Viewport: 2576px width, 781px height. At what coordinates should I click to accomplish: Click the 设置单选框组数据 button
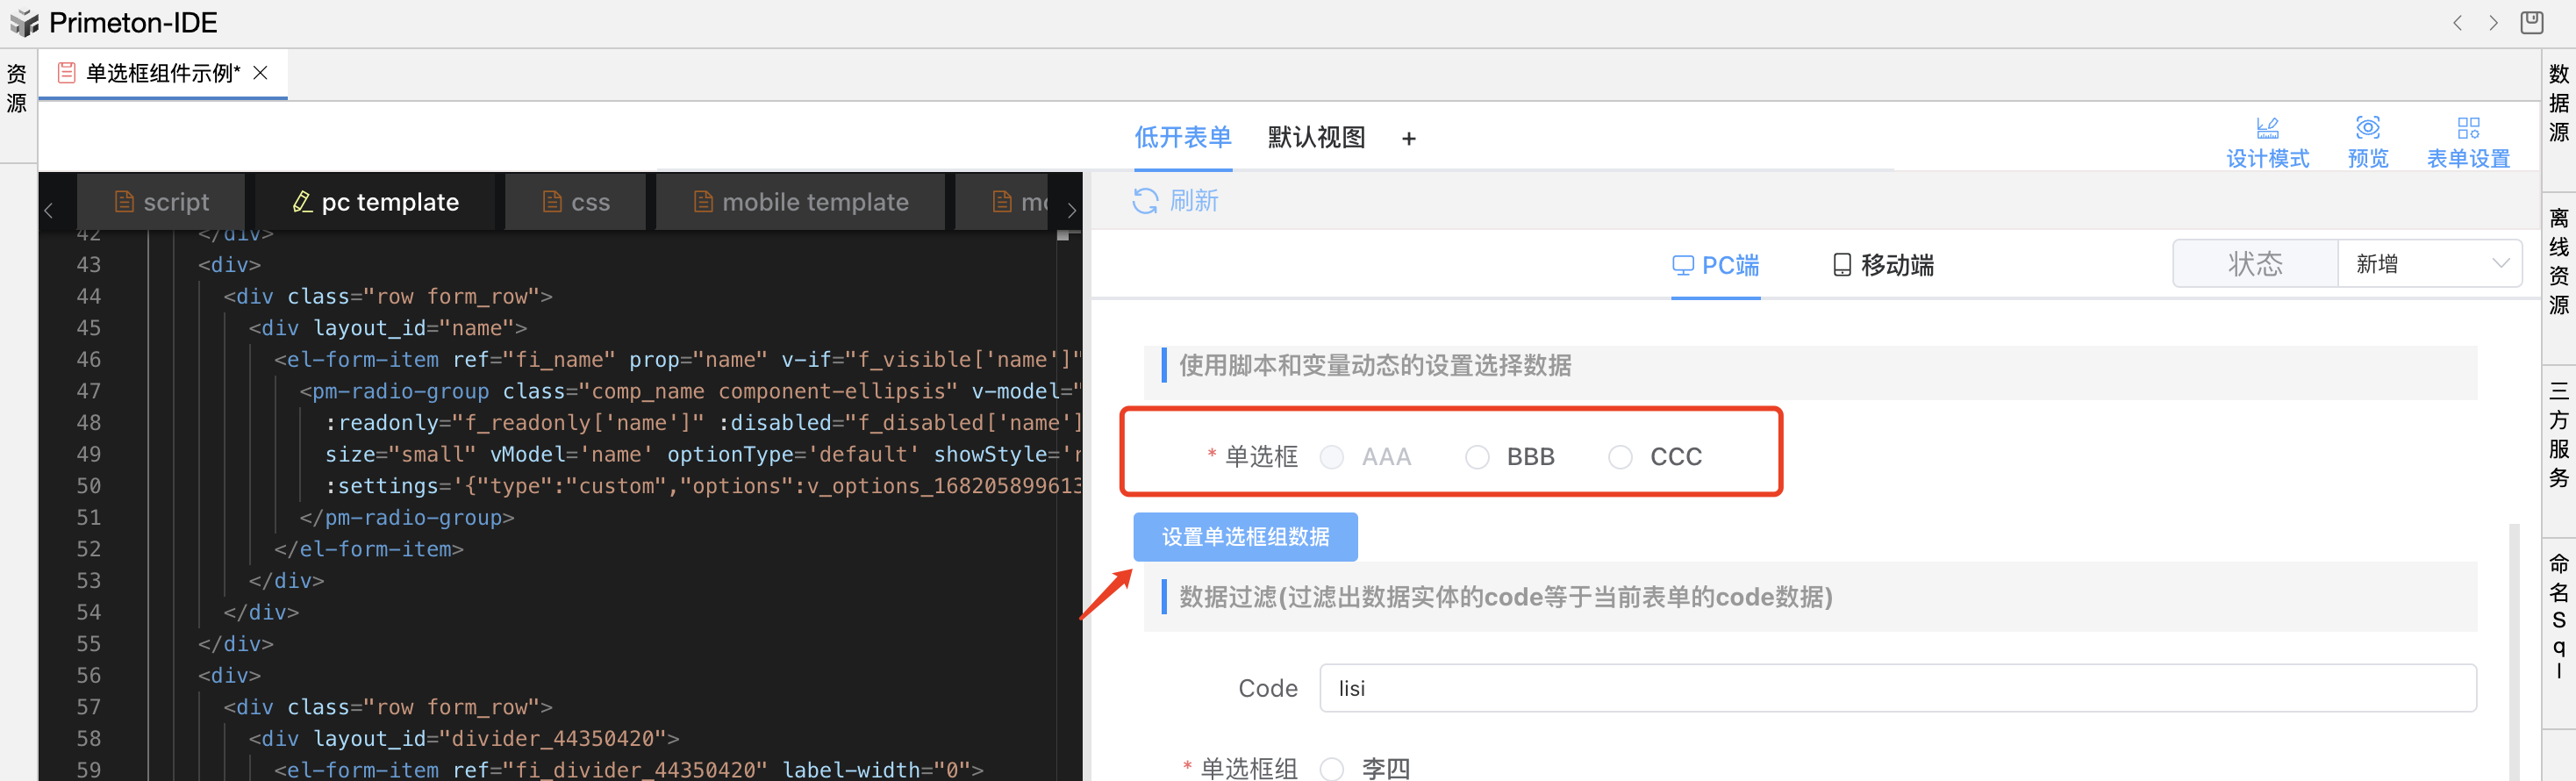coord(1245,537)
